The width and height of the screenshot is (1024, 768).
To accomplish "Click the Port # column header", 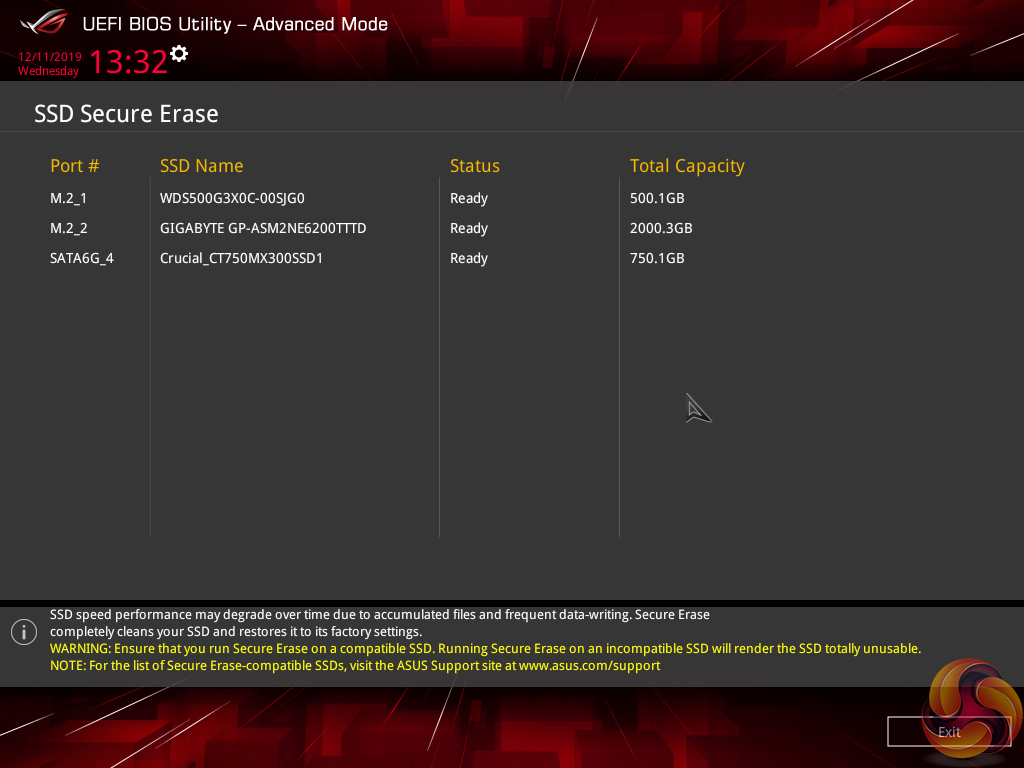I will (74, 166).
